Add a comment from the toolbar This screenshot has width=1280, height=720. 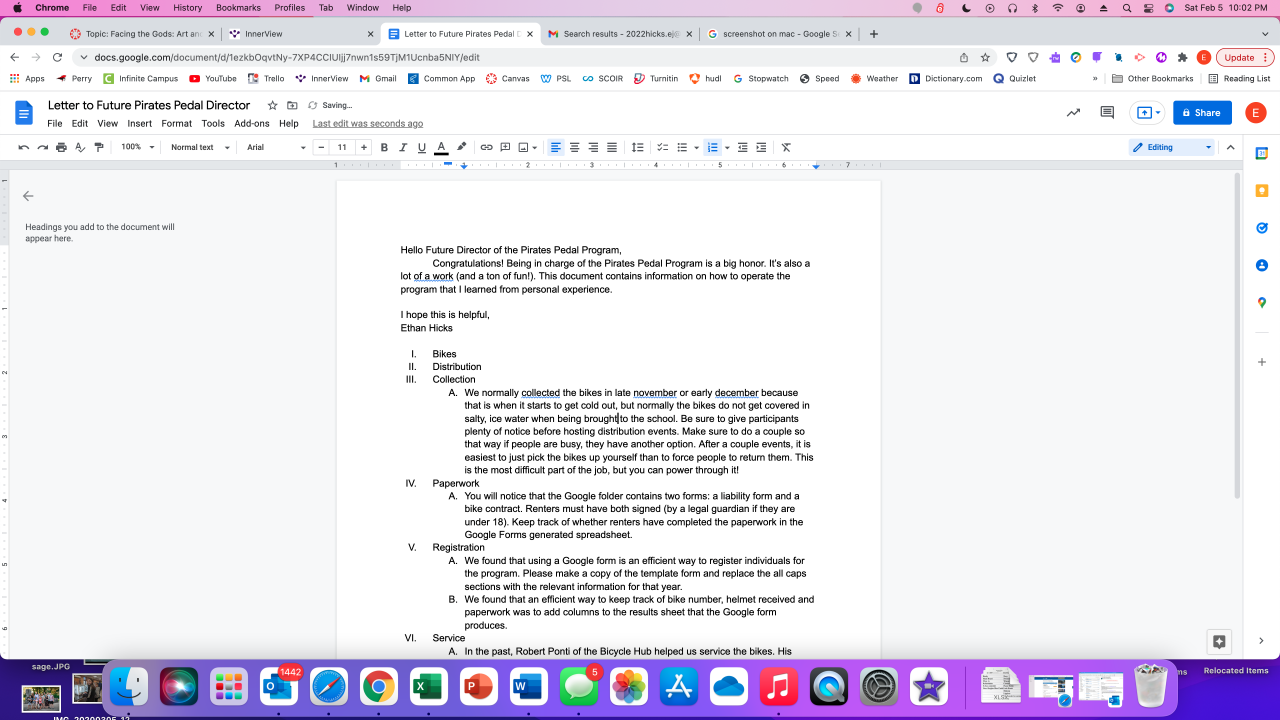click(x=505, y=147)
